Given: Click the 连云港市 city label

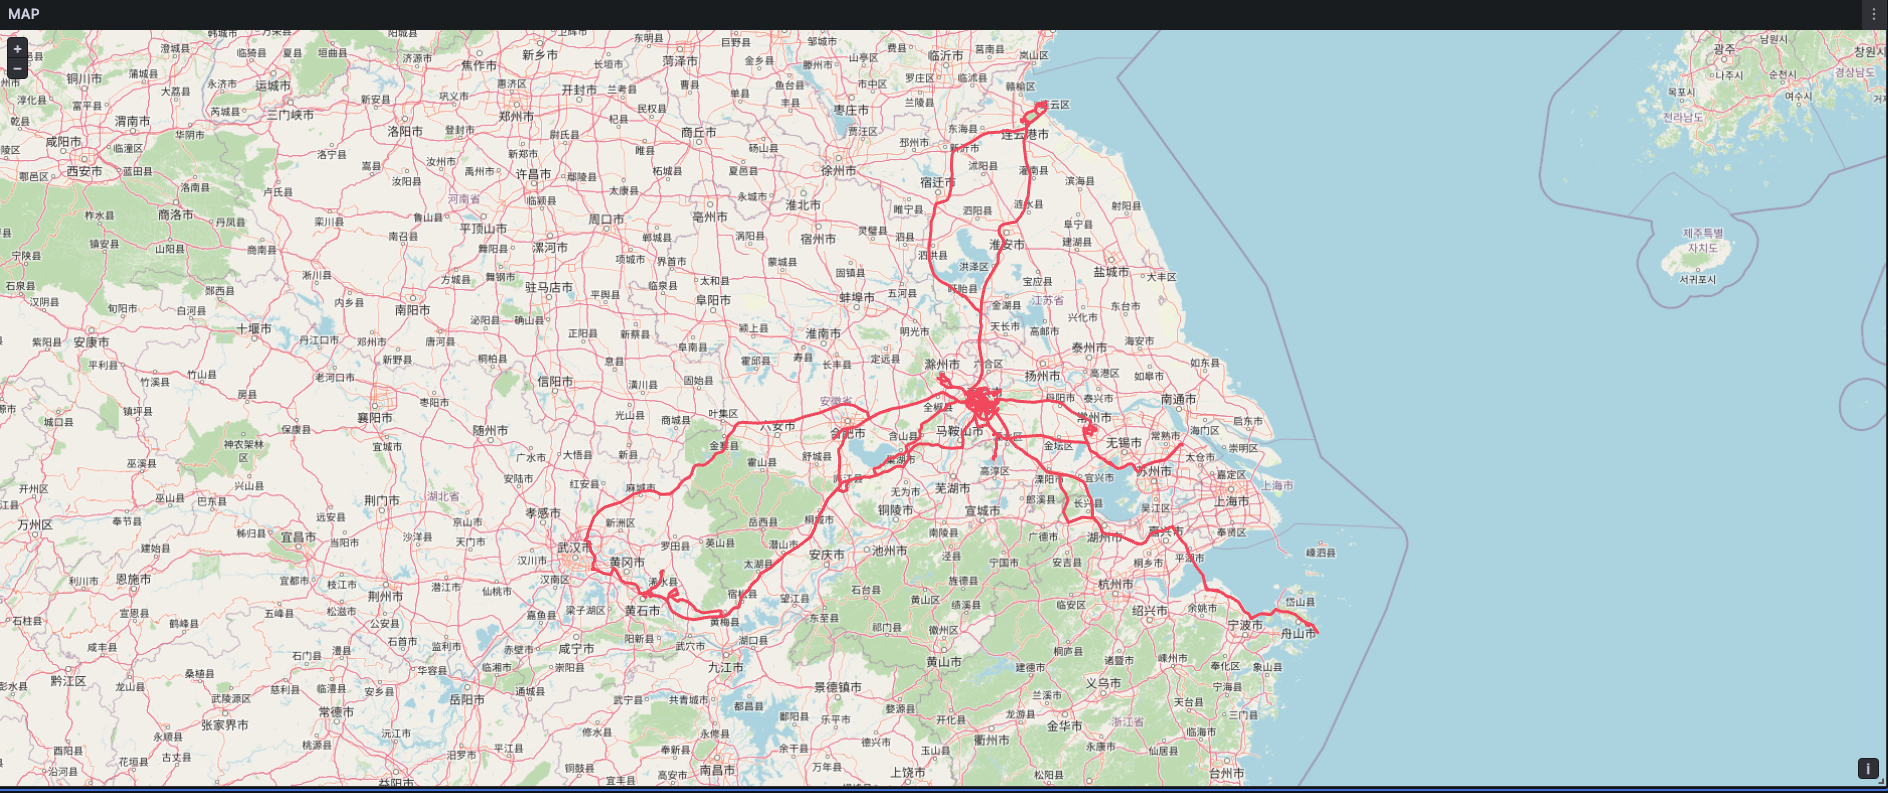Looking at the screenshot, I should tap(1026, 134).
